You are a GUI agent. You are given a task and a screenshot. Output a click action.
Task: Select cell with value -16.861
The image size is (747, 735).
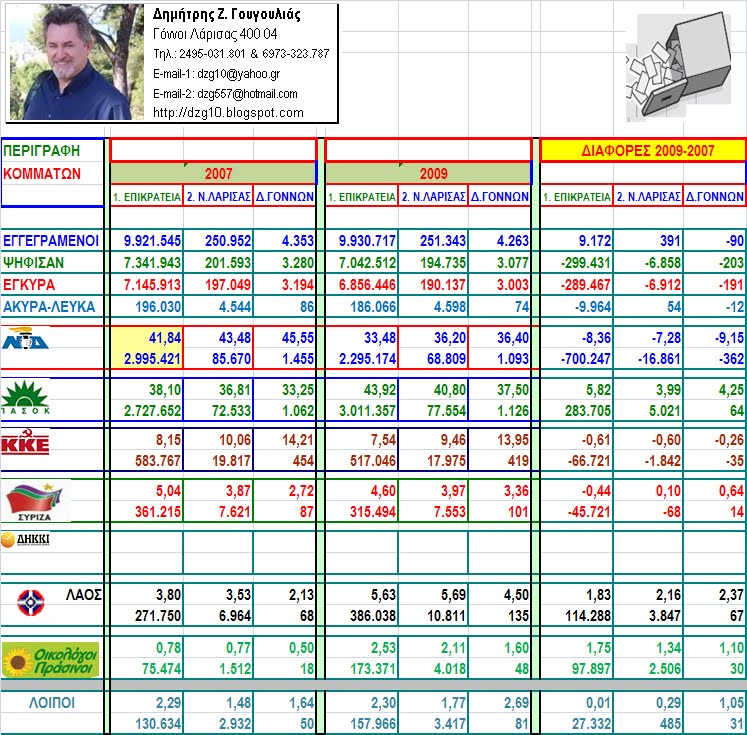pos(648,358)
